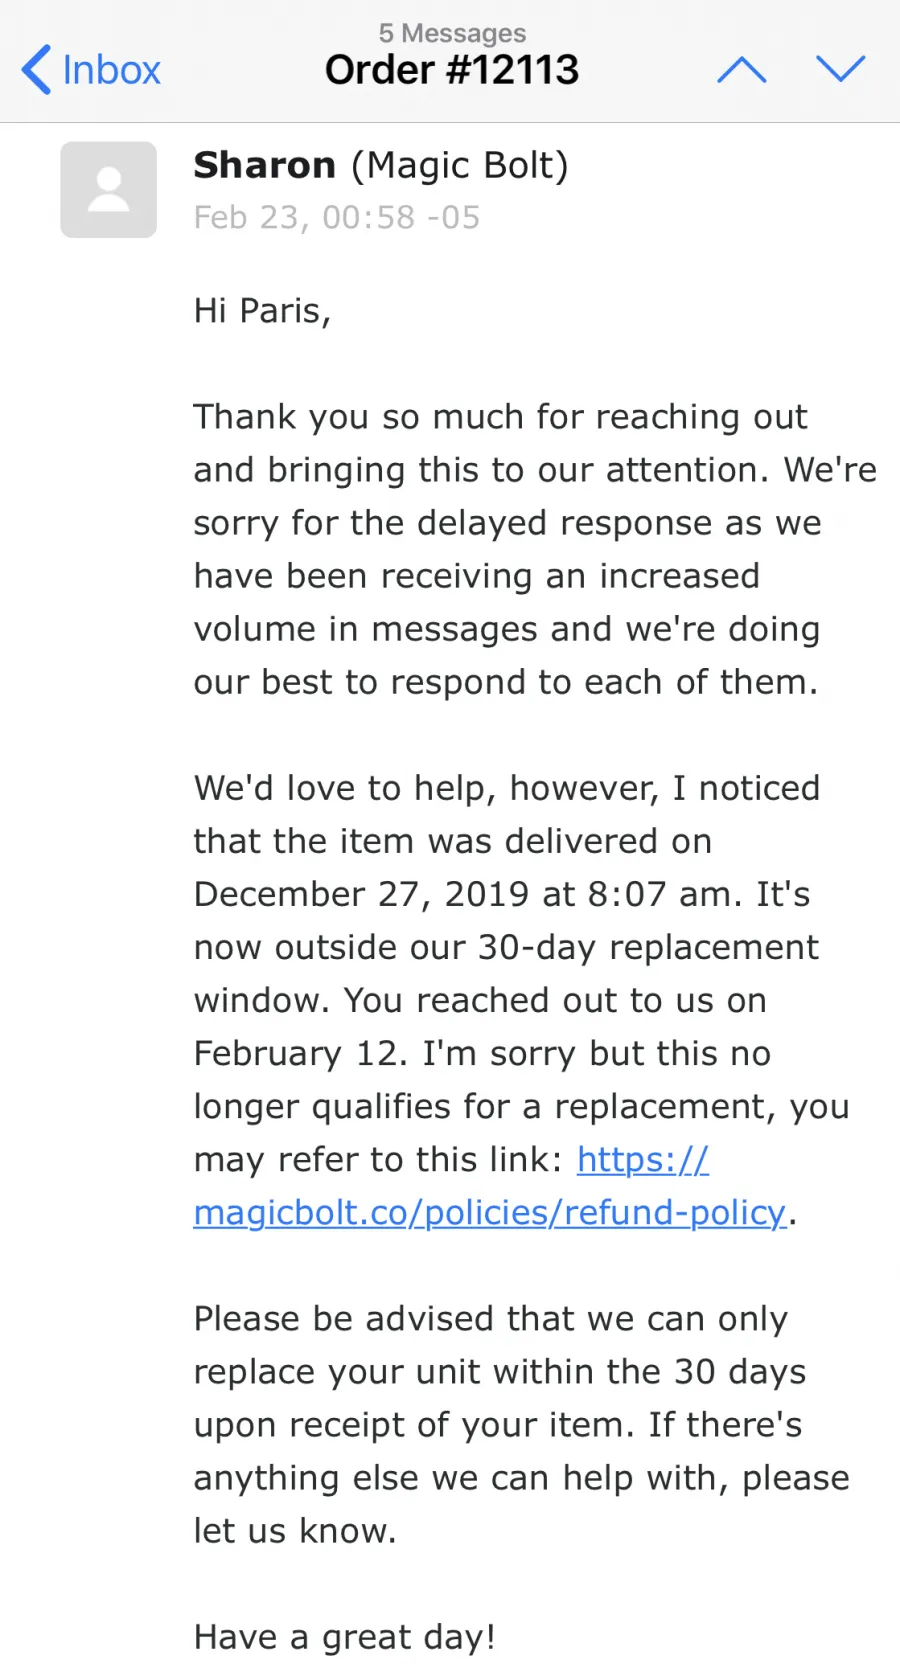
Task: Jump to next message with down arrow
Action: (840, 68)
